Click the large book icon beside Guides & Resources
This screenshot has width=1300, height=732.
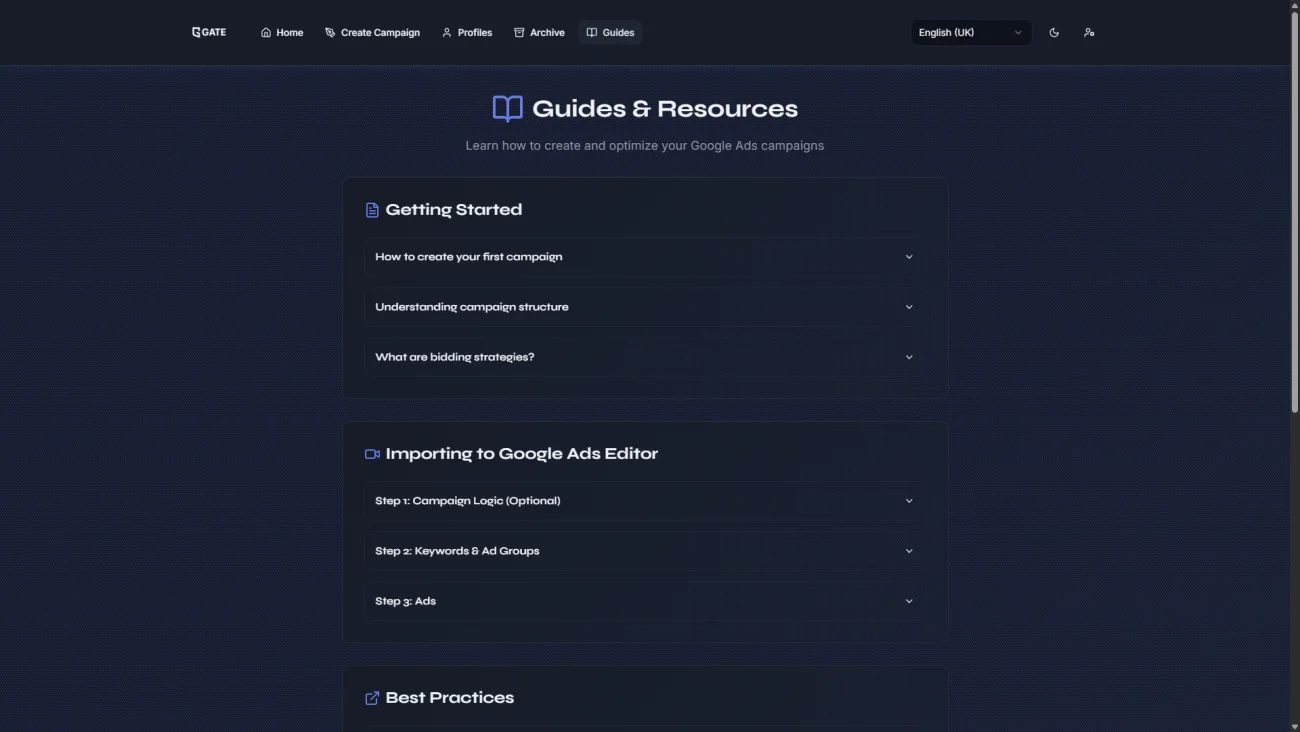(x=508, y=109)
